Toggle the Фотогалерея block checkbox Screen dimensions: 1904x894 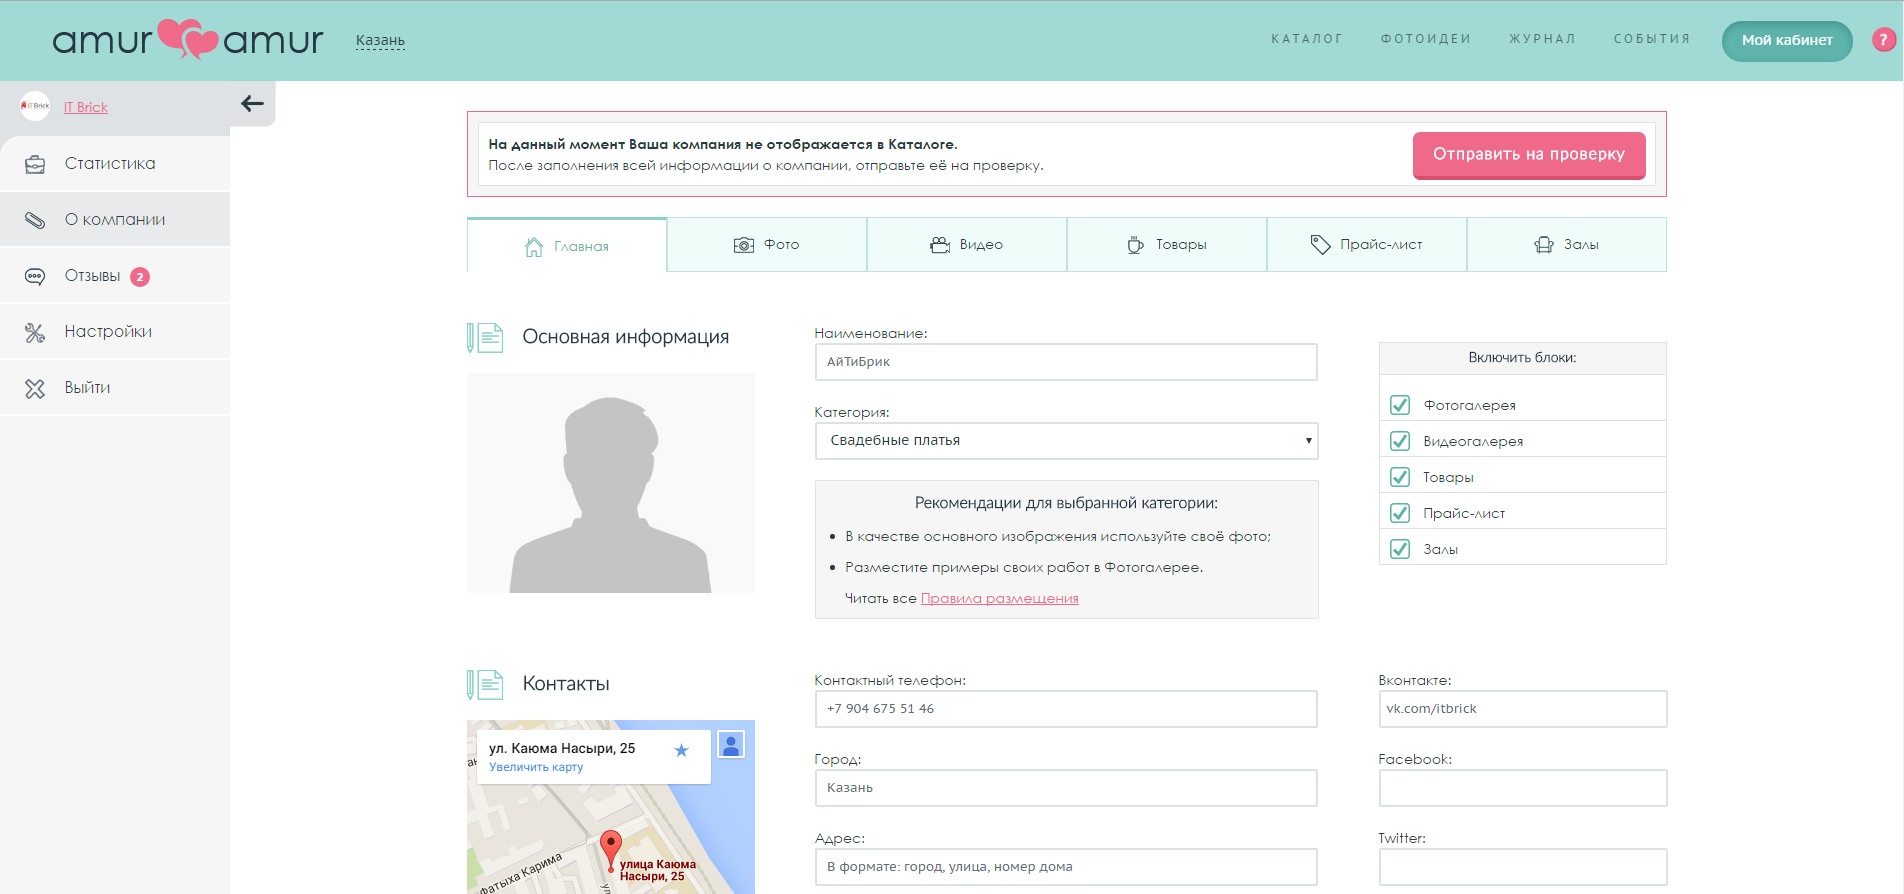pos(1400,405)
